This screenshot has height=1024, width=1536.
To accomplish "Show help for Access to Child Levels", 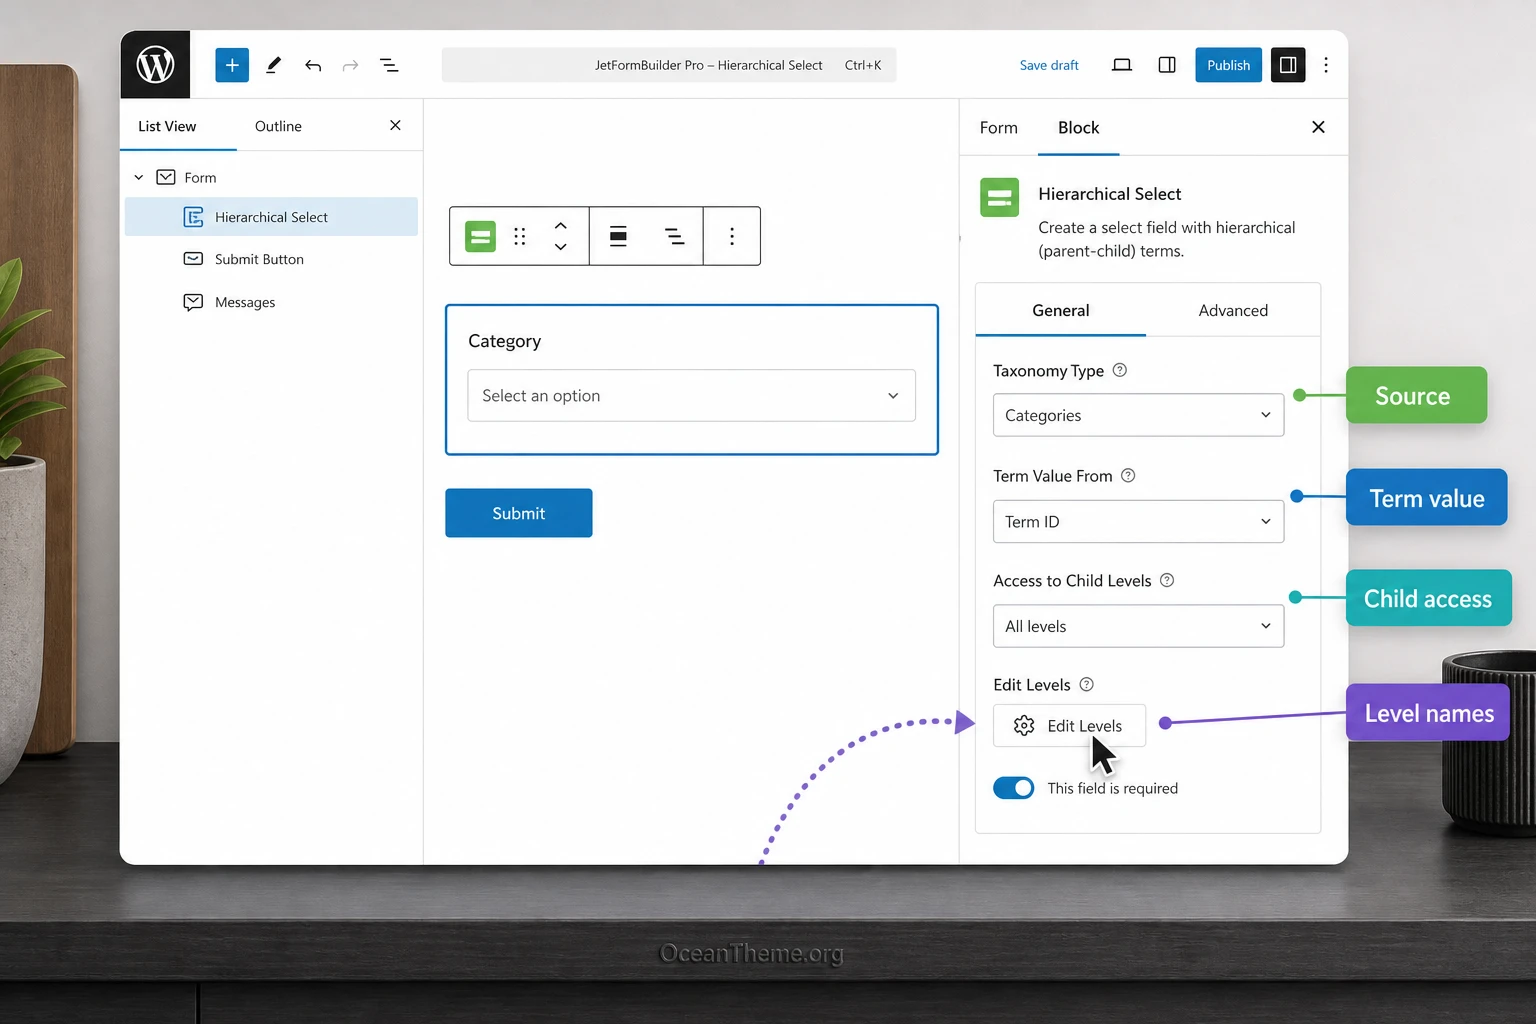I will (1167, 580).
